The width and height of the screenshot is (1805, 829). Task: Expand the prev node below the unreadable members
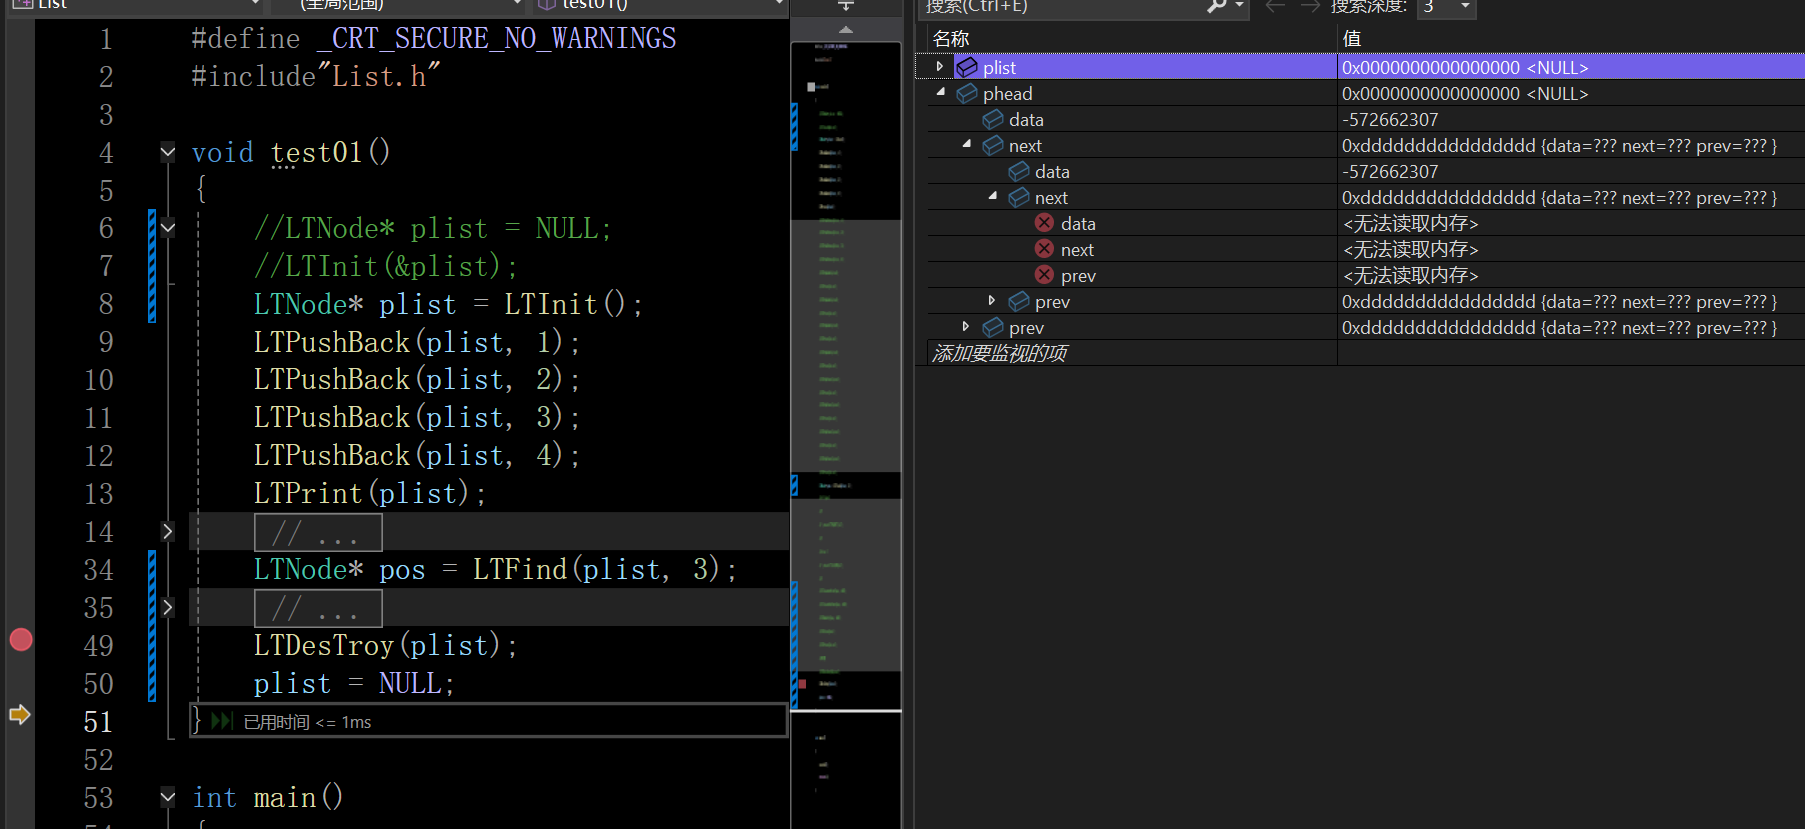point(992,300)
